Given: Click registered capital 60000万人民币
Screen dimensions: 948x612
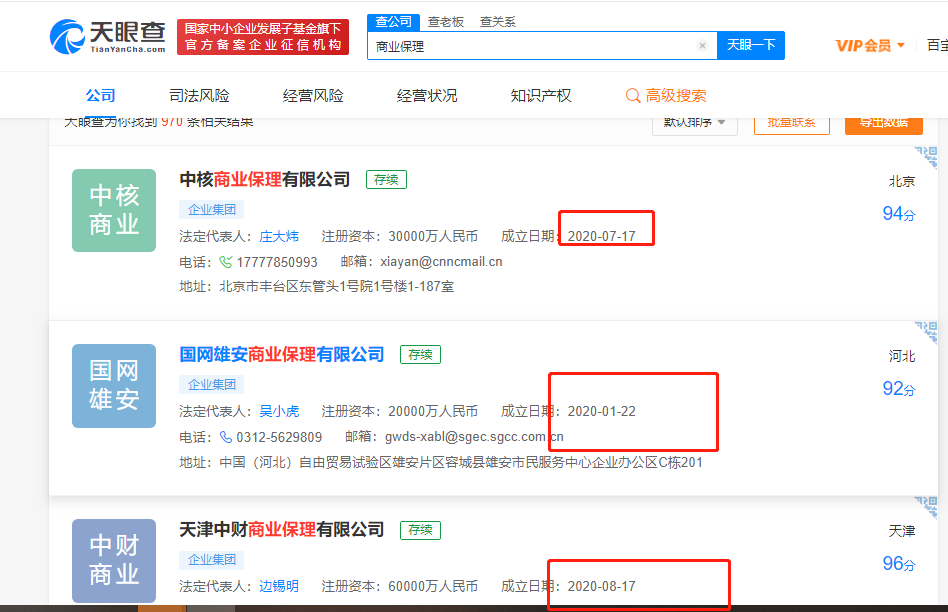Looking at the screenshot, I should (x=433, y=586).
